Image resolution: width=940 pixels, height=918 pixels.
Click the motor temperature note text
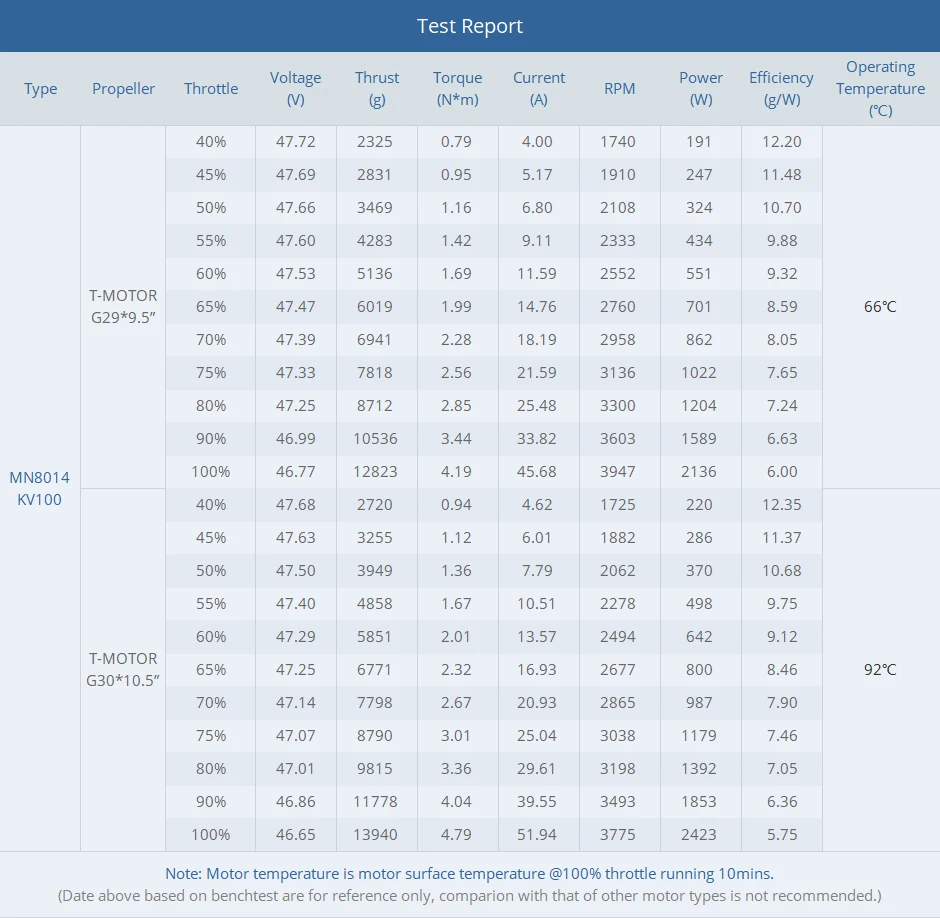click(x=469, y=873)
